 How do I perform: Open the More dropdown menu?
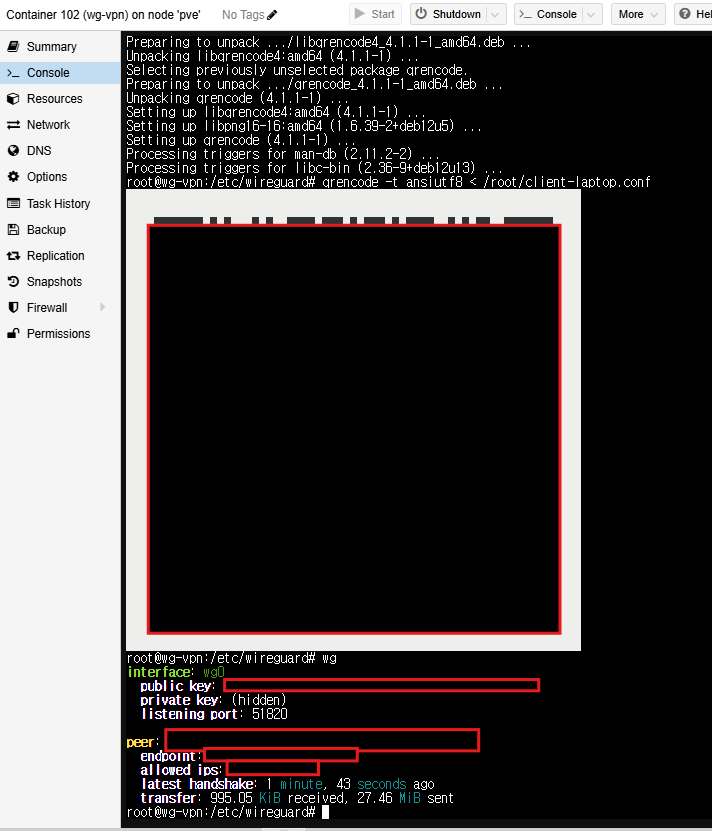(638, 14)
